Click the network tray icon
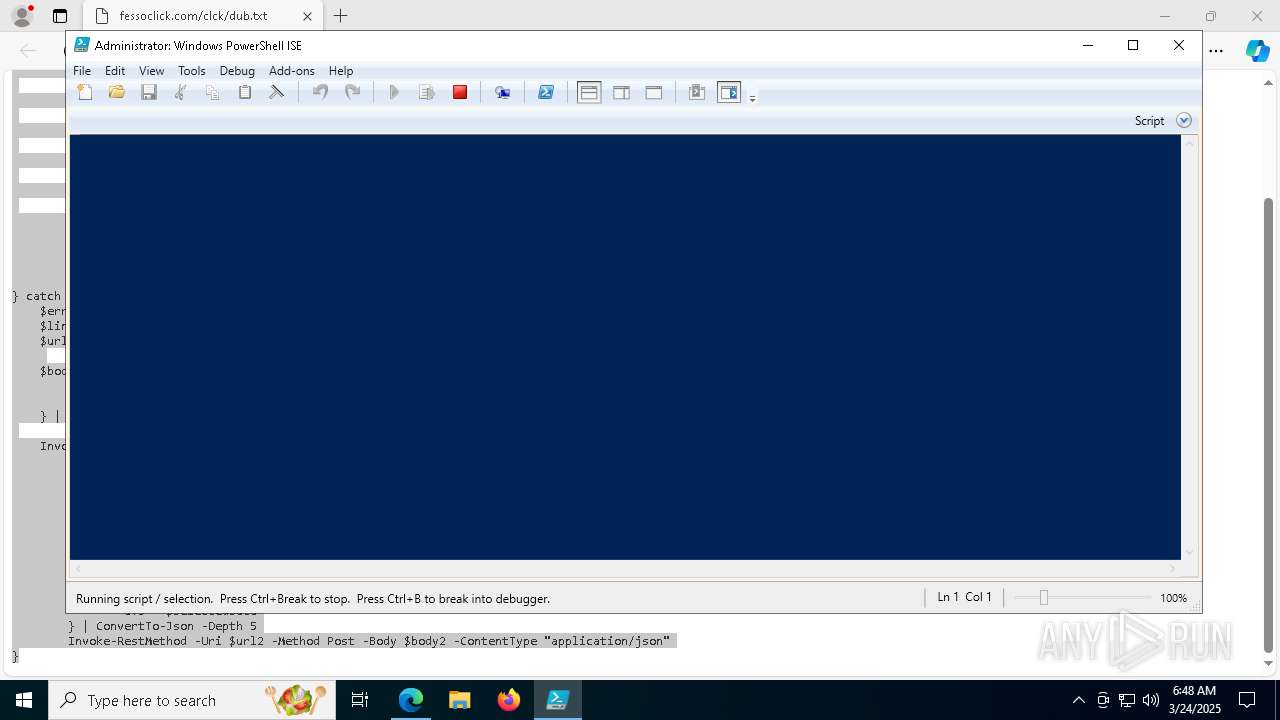Image resolution: width=1280 pixels, height=720 pixels. [x=1127, y=700]
